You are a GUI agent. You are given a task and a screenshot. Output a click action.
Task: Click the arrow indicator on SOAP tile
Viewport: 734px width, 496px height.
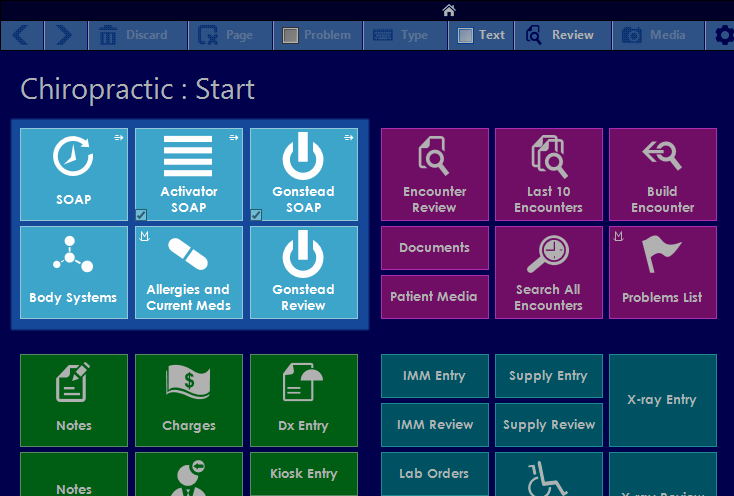[119, 138]
